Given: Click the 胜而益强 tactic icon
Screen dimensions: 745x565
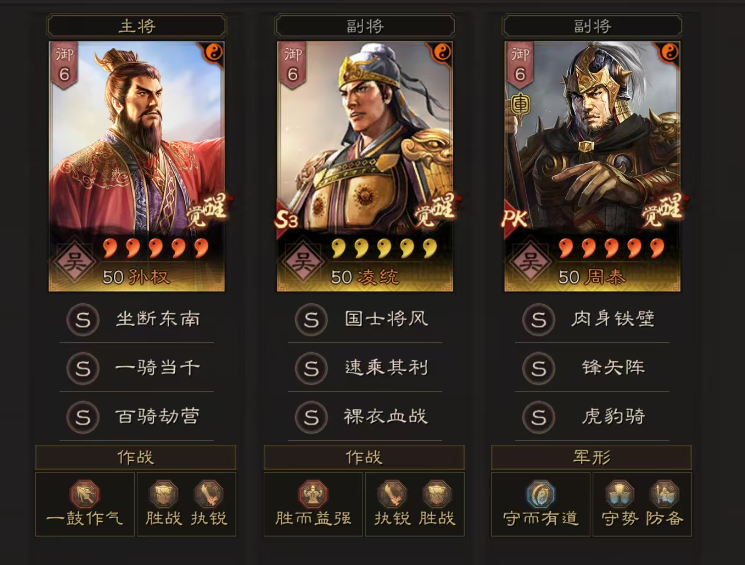Looking at the screenshot, I should coord(313,494).
